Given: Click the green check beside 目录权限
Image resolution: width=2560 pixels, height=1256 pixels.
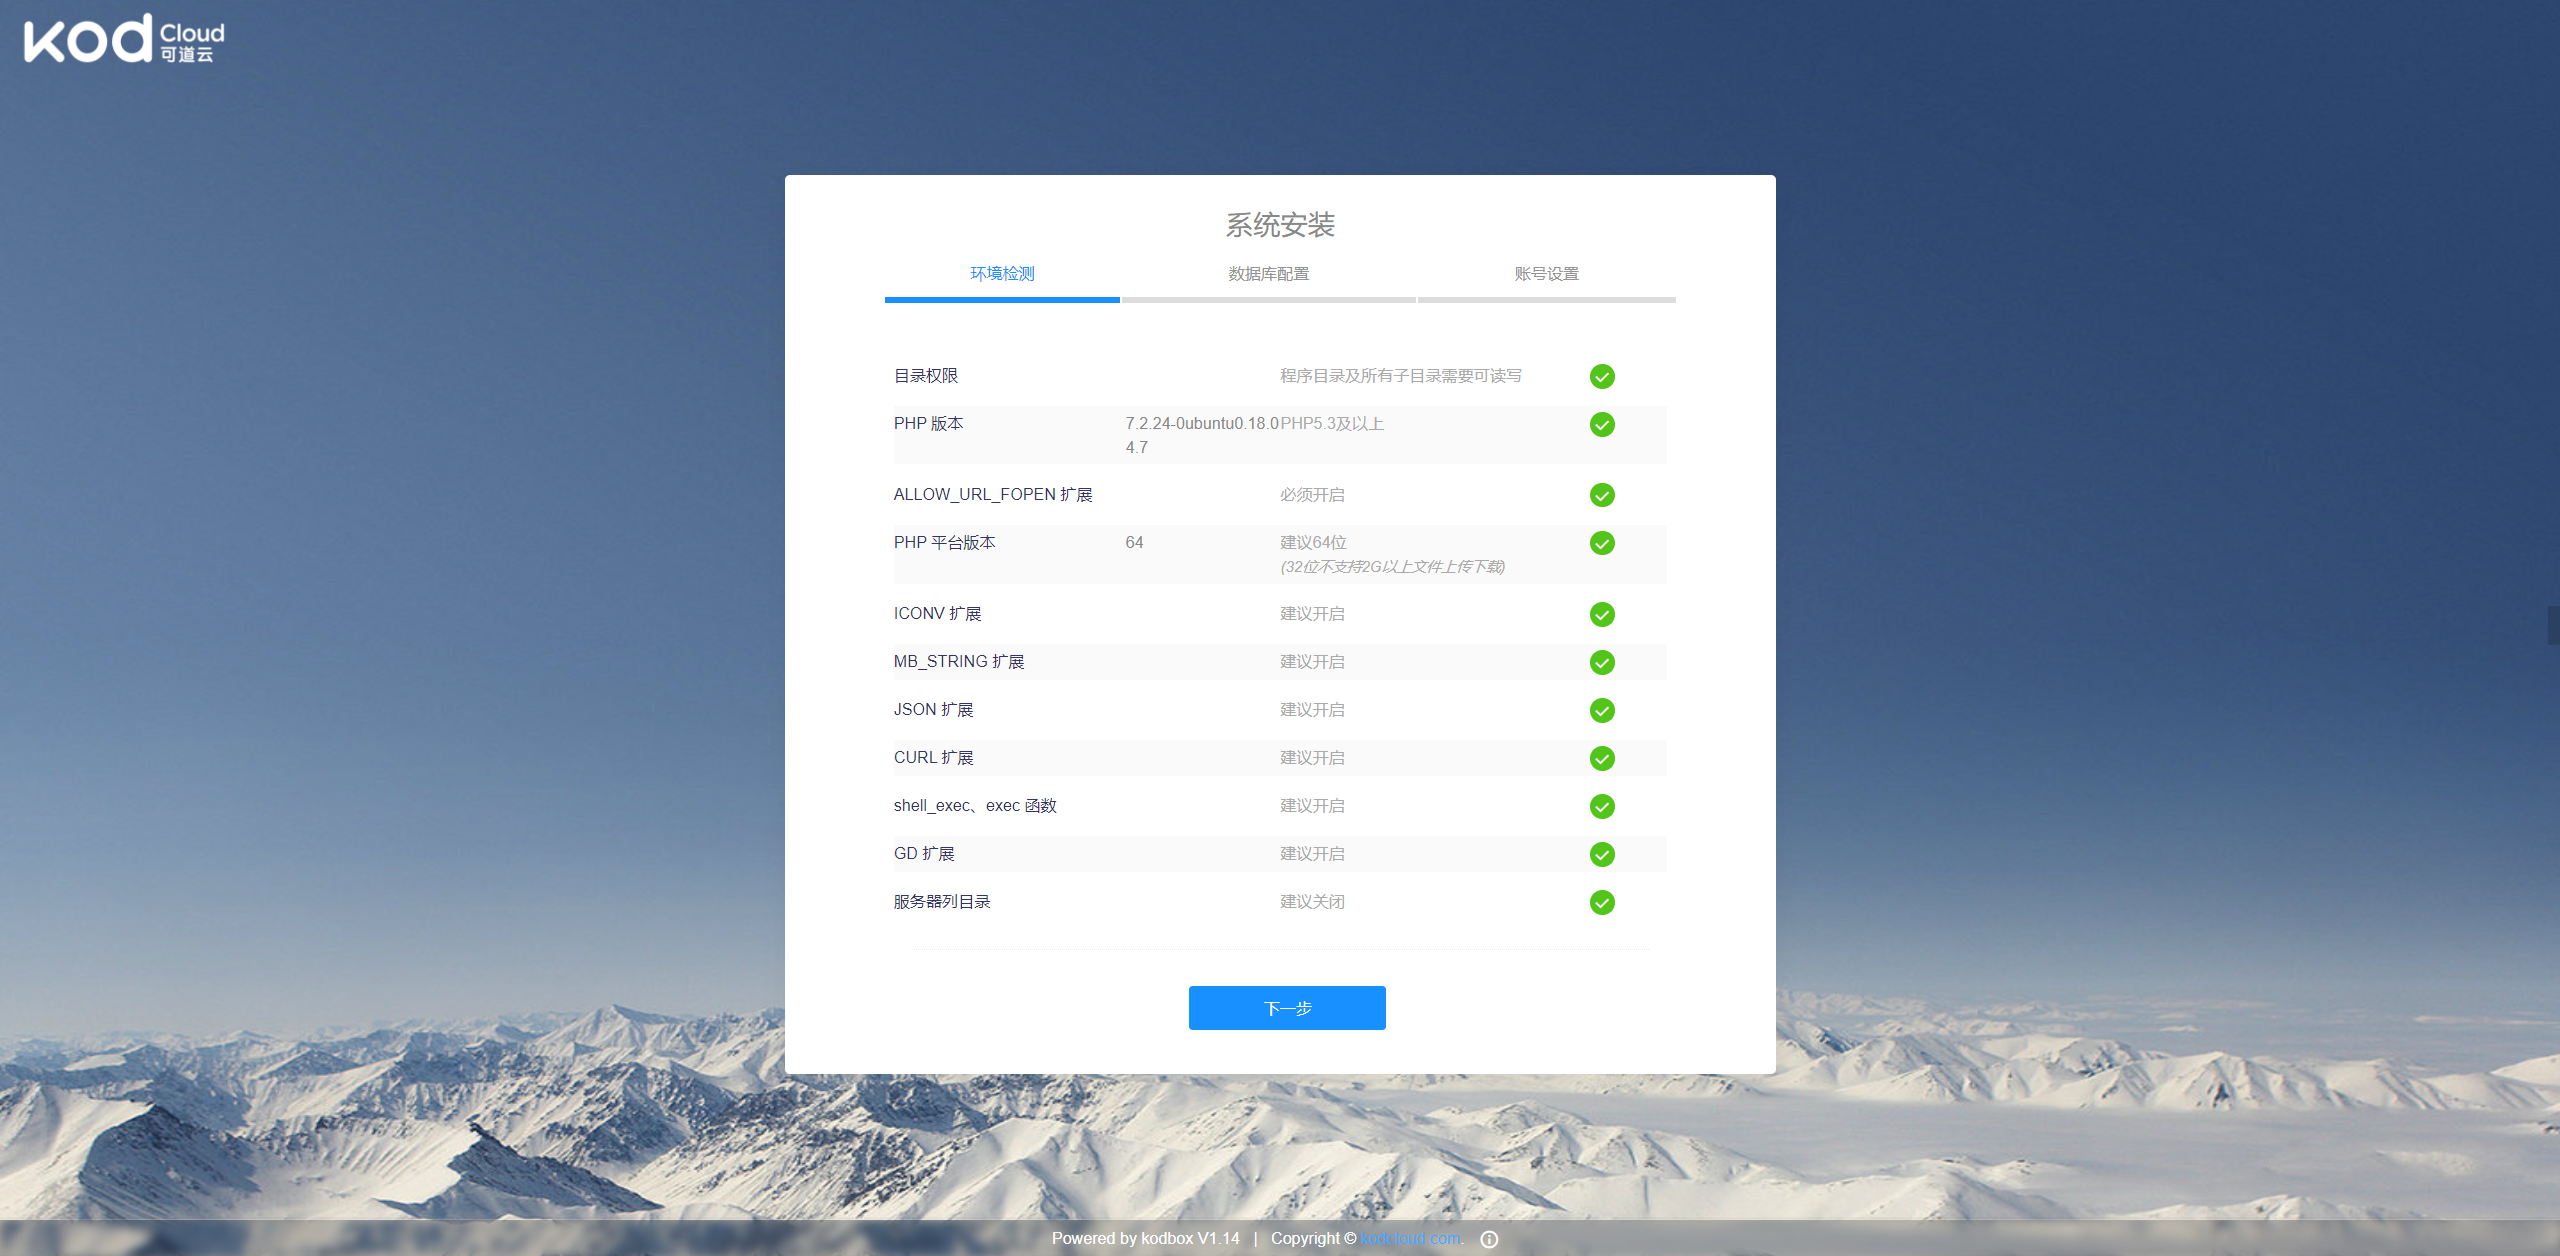Looking at the screenshot, I should [x=1602, y=376].
